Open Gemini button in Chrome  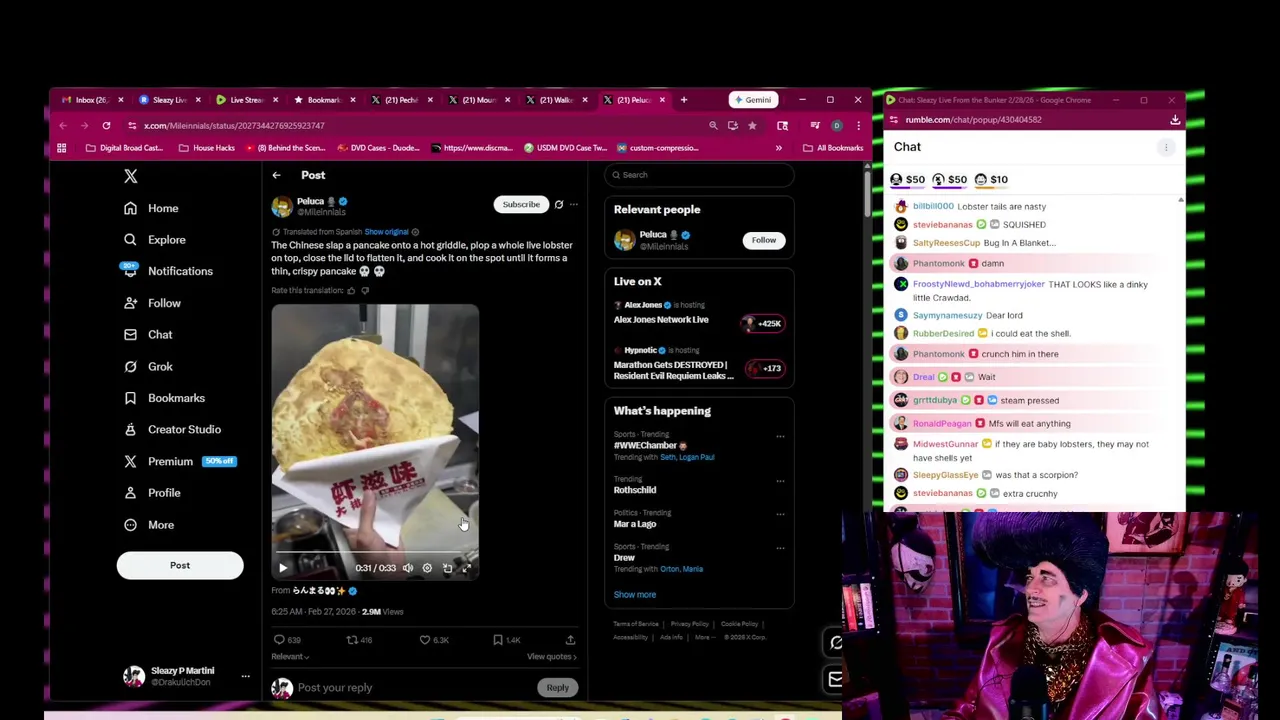tap(752, 100)
